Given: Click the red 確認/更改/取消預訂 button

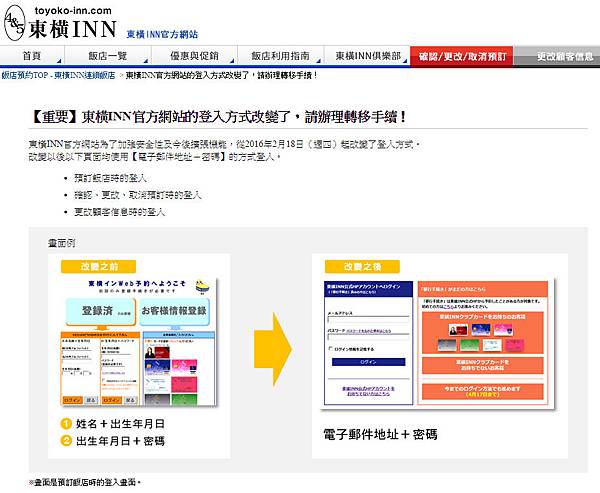Looking at the screenshot, I should point(462,57).
